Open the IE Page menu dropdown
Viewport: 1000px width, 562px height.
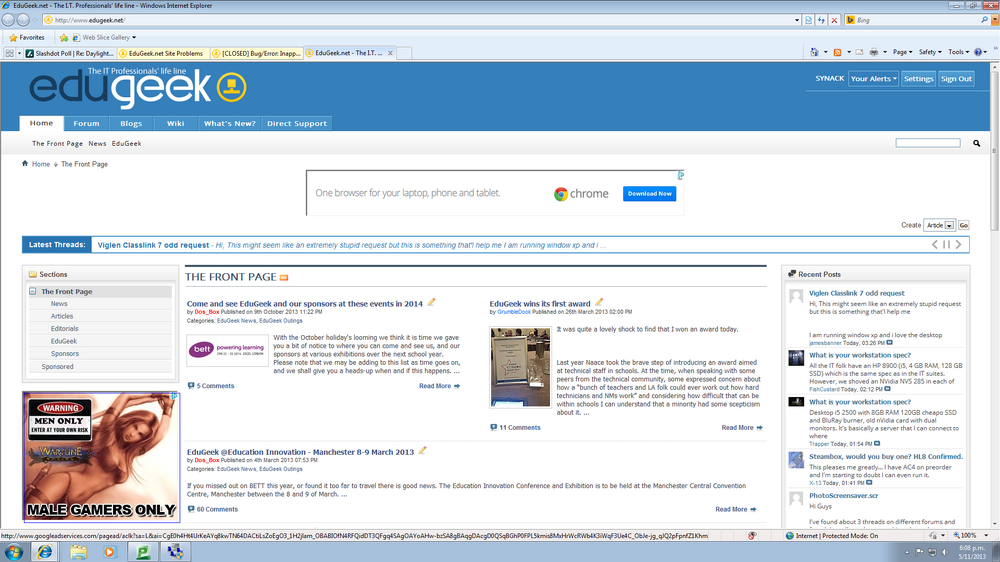point(902,52)
